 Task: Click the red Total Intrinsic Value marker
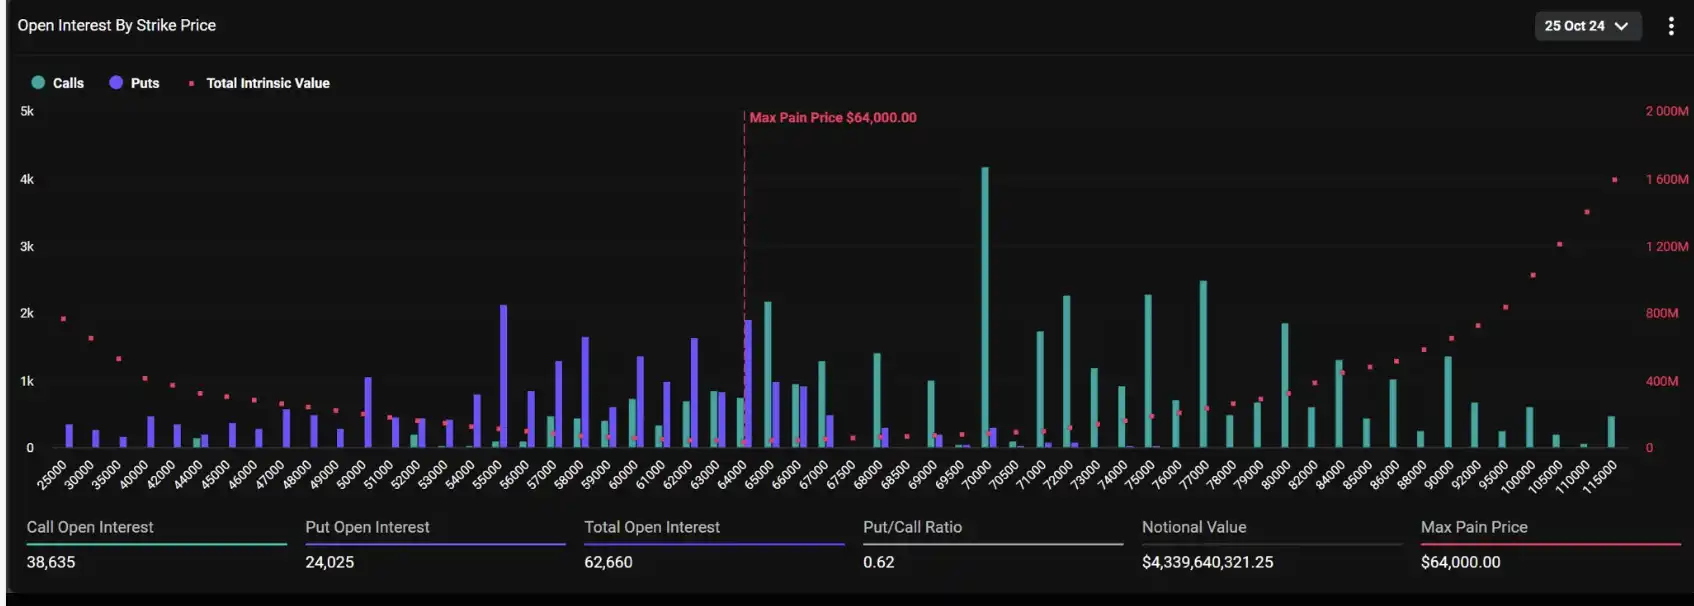pyautogui.click(x=191, y=84)
